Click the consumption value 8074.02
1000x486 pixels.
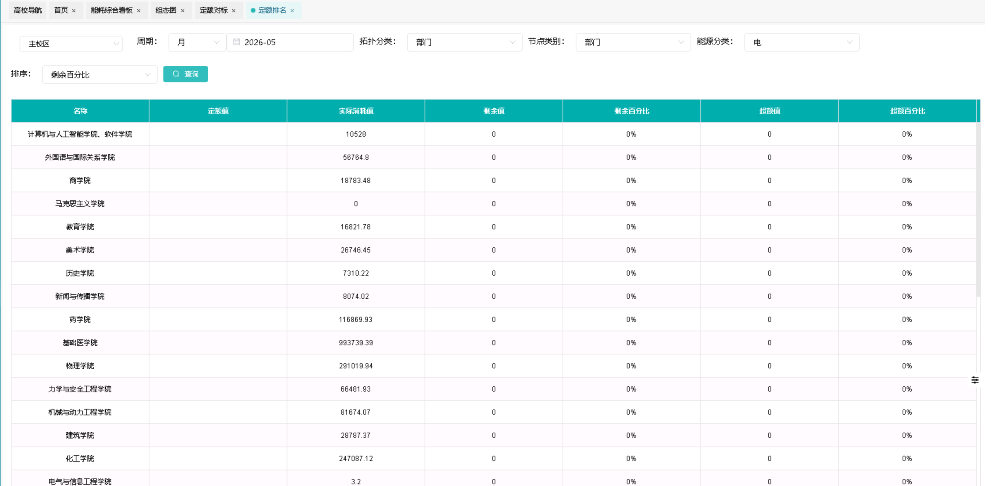[x=356, y=297]
